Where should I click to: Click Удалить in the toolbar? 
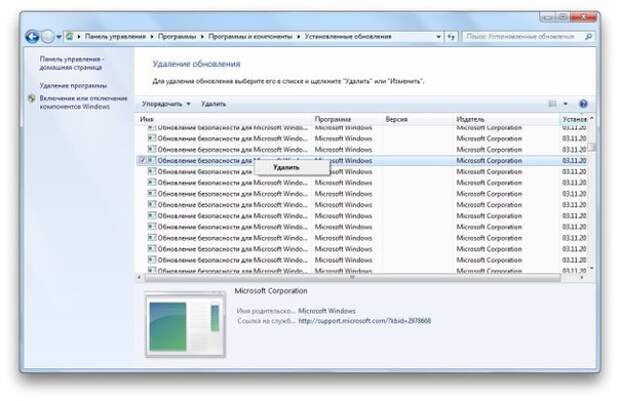tap(213, 104)
